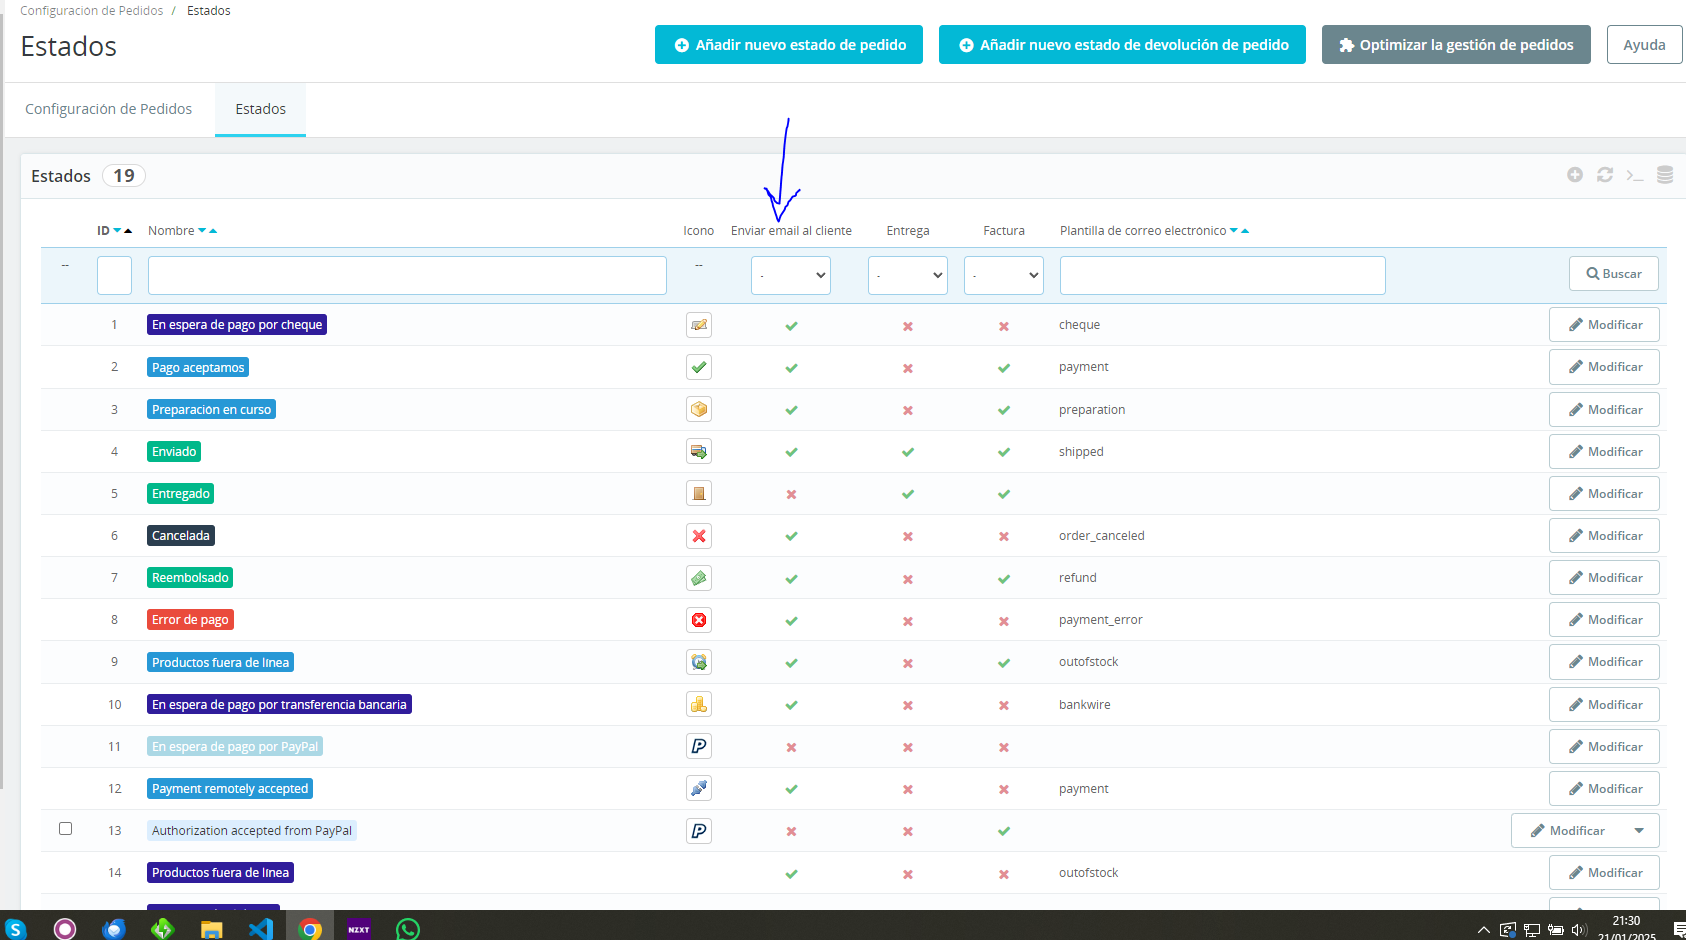Screen dimensions: 1686x940
Task: Click PayPal icon for Authorization accepted row
Action: click(699, 831)
